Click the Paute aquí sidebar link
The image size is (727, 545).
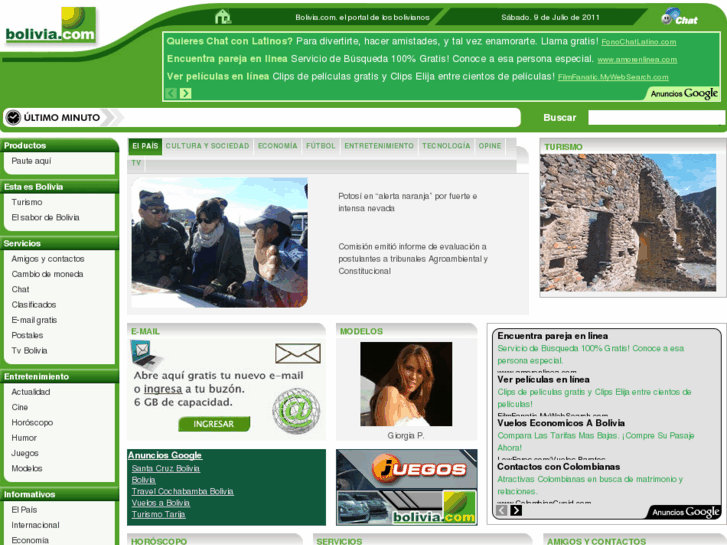[32, 161]
